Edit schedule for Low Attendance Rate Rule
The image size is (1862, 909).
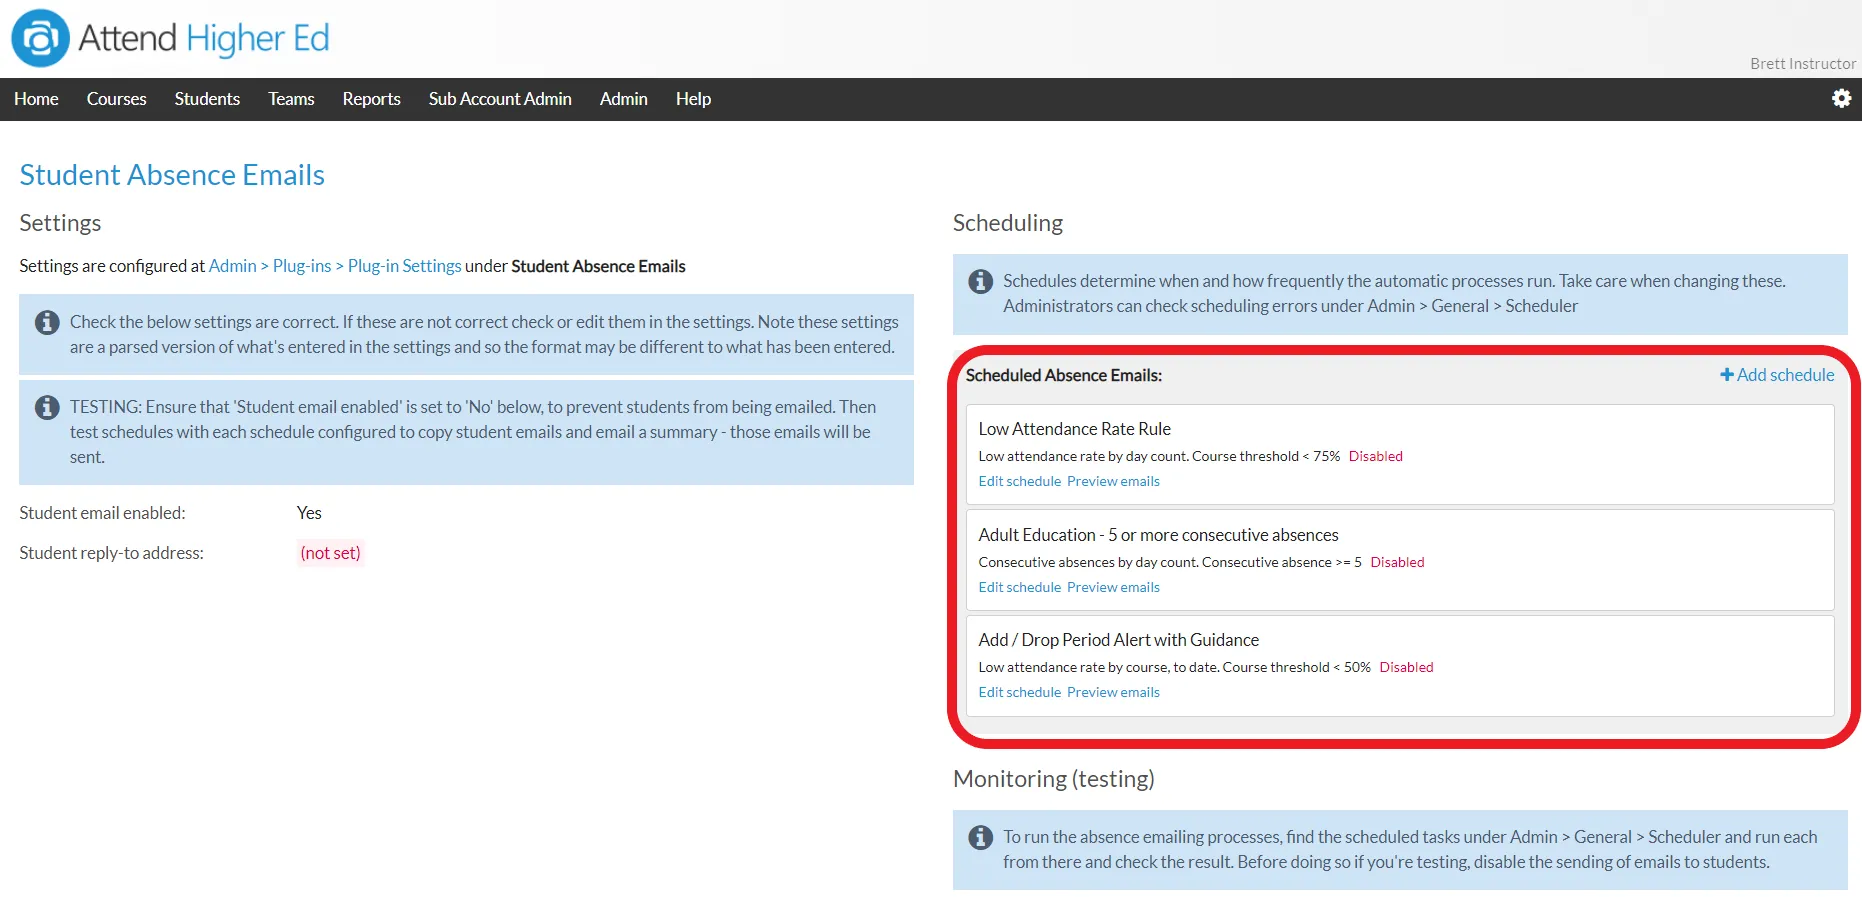pos(1019,481)
